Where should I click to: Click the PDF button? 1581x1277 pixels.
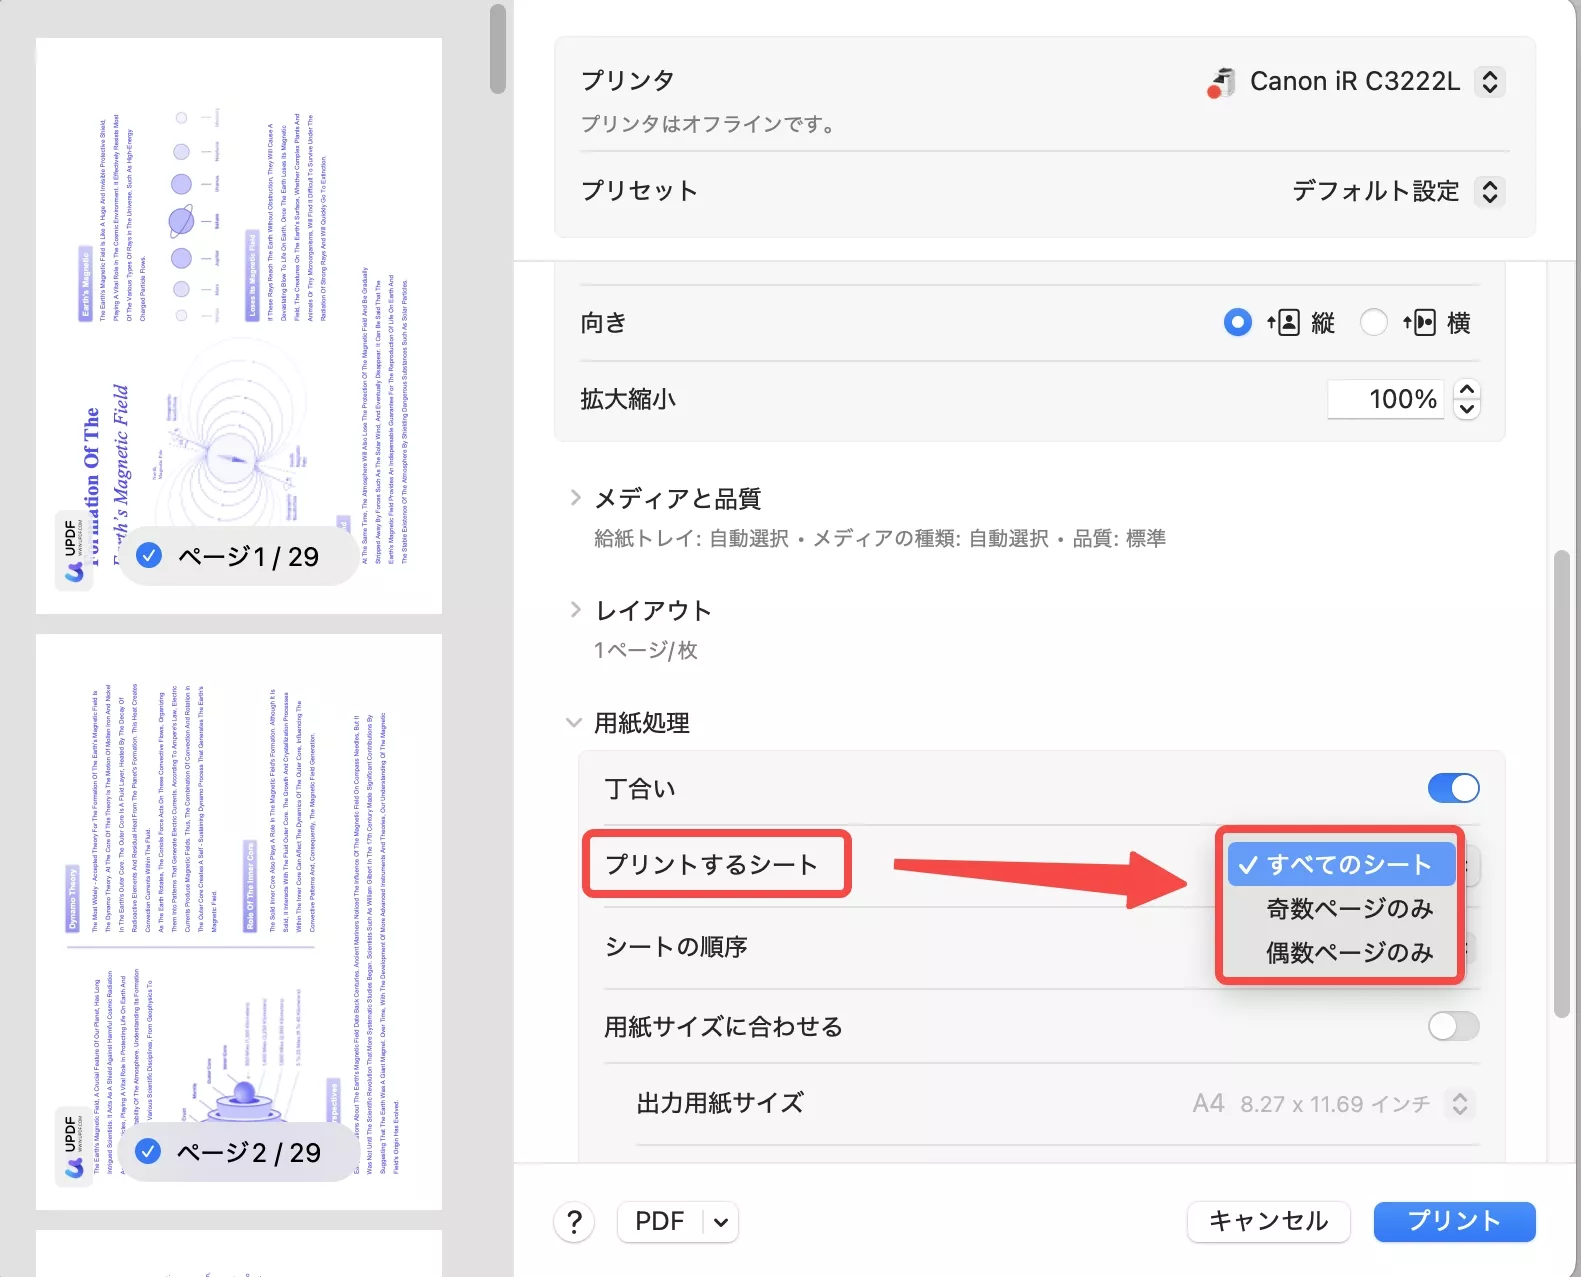pos(661,1221)
